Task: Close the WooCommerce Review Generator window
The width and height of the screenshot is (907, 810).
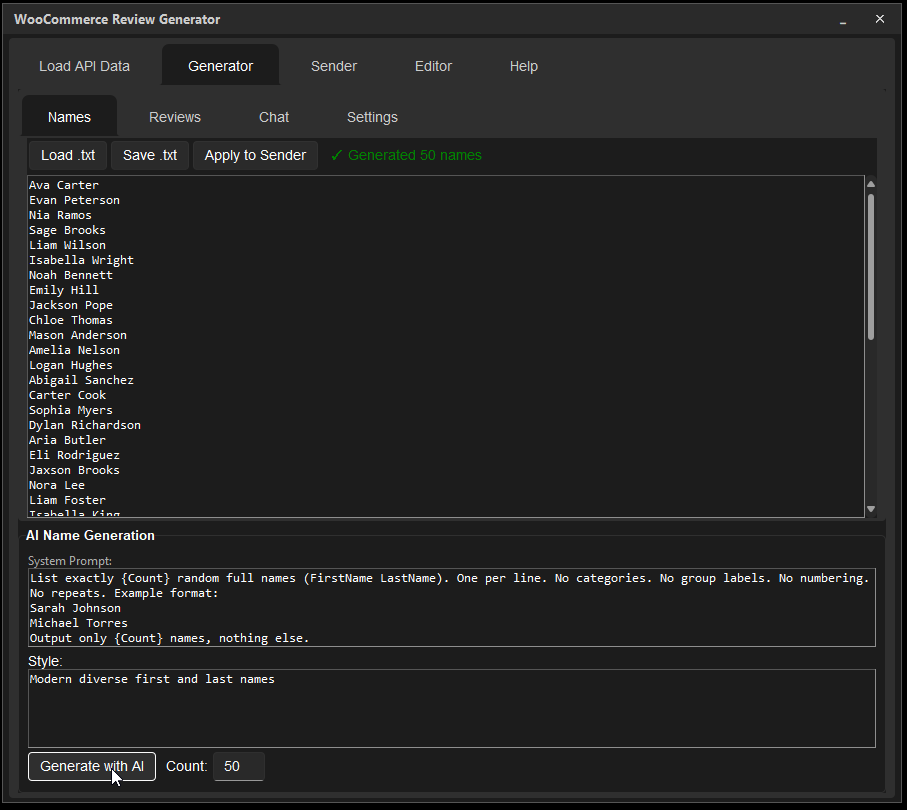Action: pyautogui.click(x=880, y=19)
